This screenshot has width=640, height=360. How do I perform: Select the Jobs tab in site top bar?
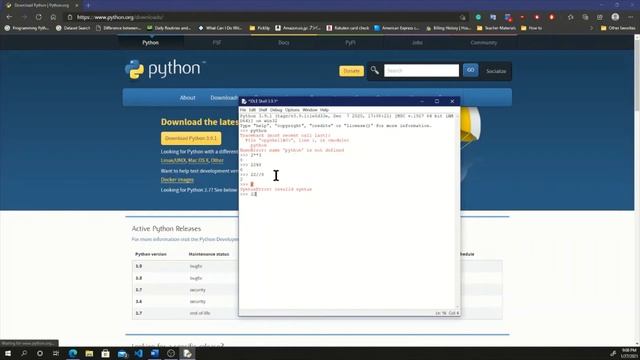coord(417,42)
